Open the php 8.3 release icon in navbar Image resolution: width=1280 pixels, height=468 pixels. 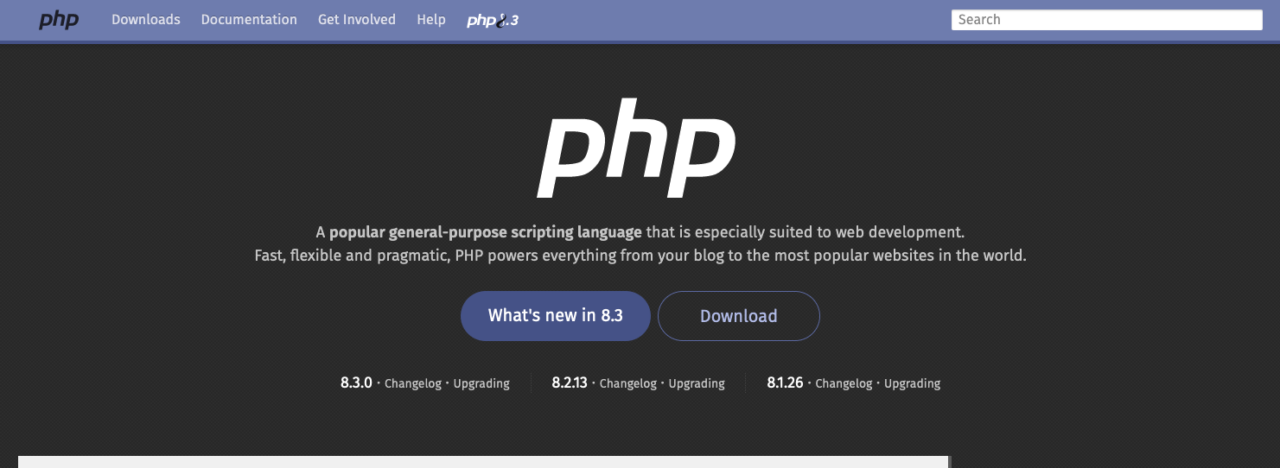(x=492, y=20)
